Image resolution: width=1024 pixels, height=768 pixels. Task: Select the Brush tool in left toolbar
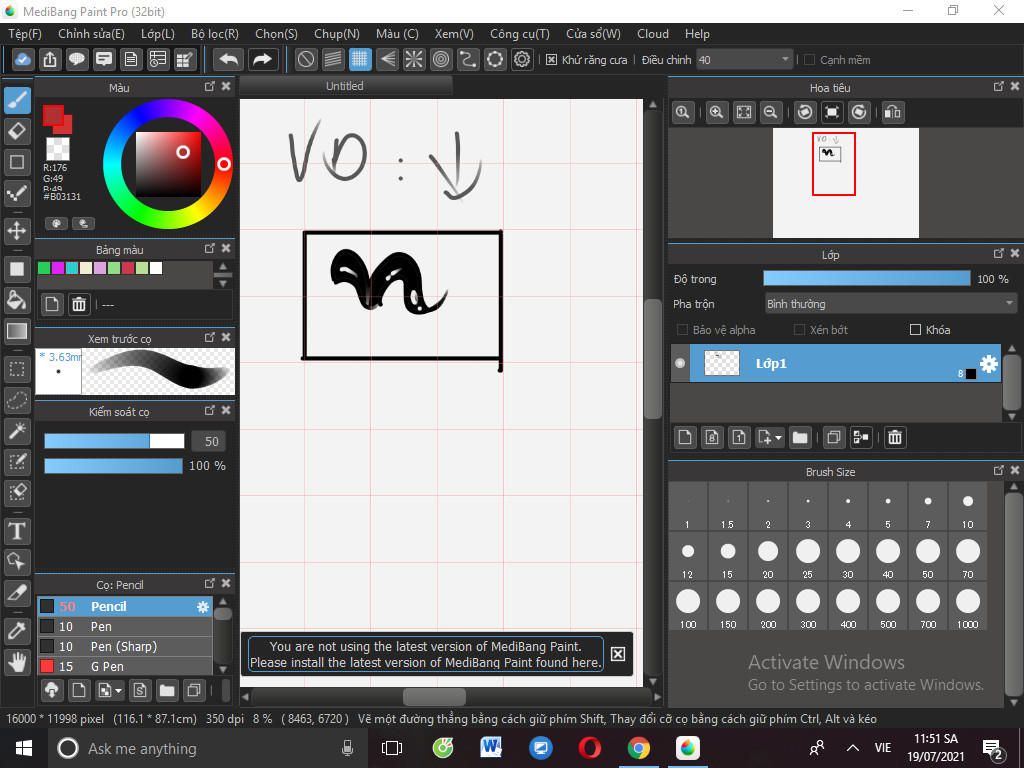click(17, 100)
